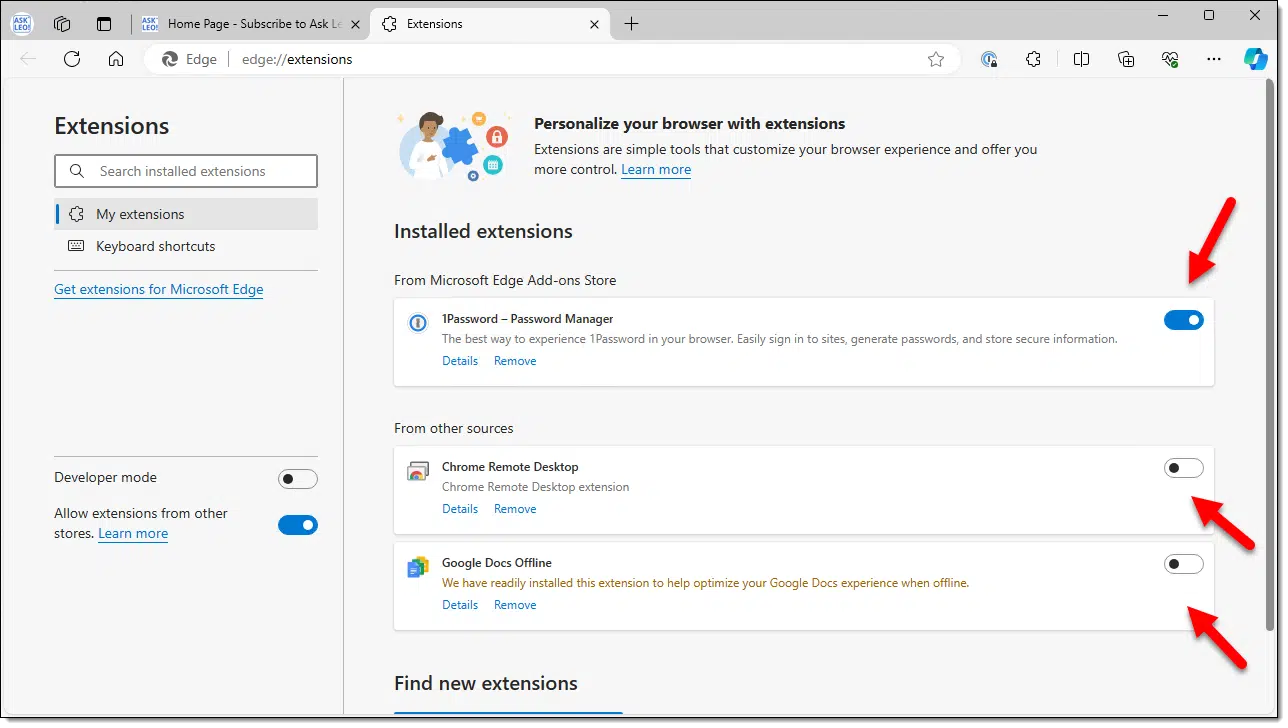Image resolution: width=1288 pixels, height=728 pixels.
Task: Click the Chrome Remote Desktop extension icon
Action: pos(418,471)
